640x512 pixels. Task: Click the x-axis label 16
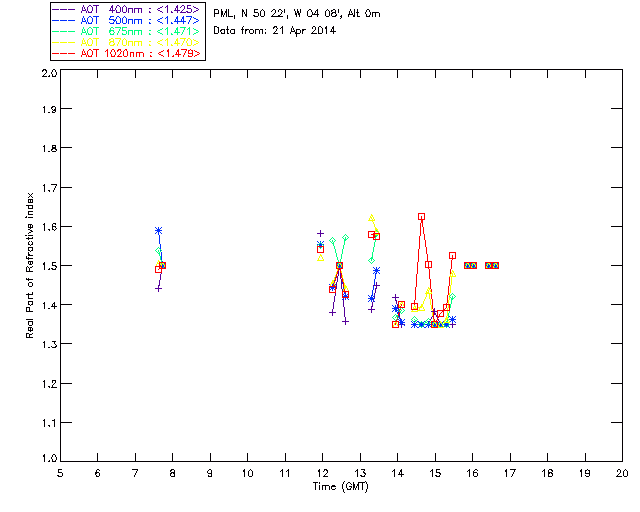[x=472, y=473]
